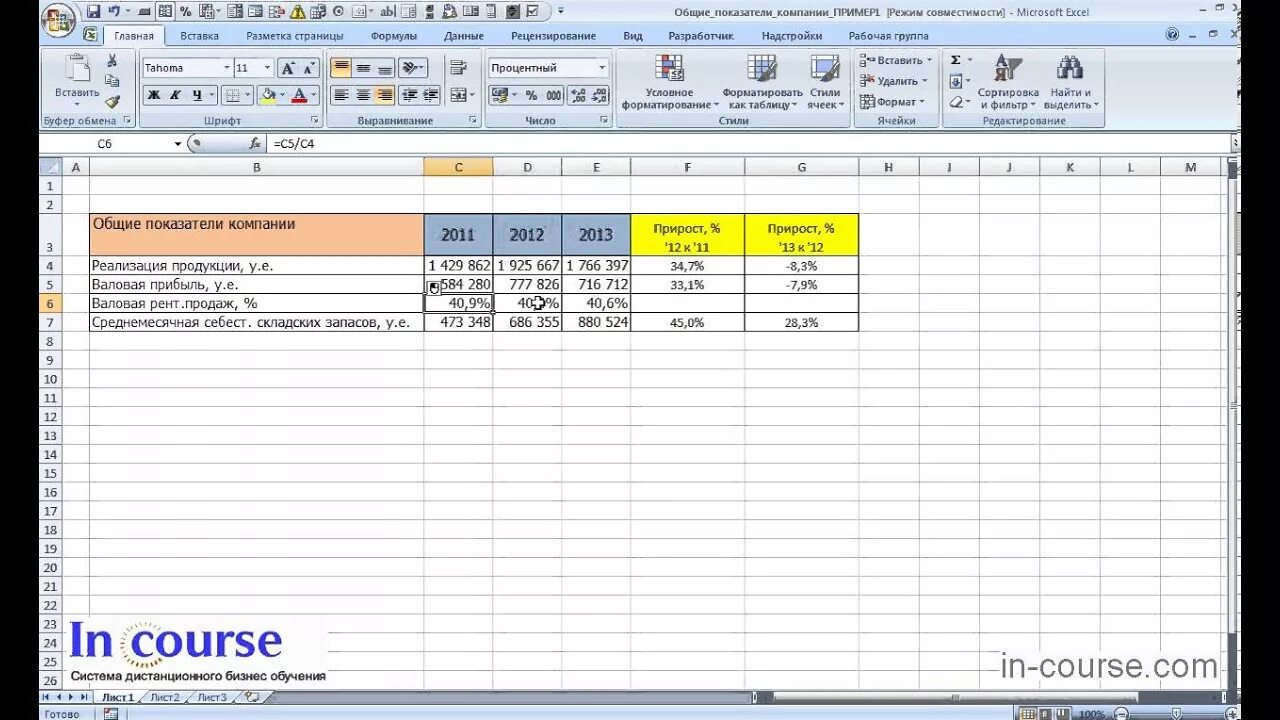The image size is (1280, 720).
Task: Increase indent in the alignment group
Action: [x=431, y=95]
